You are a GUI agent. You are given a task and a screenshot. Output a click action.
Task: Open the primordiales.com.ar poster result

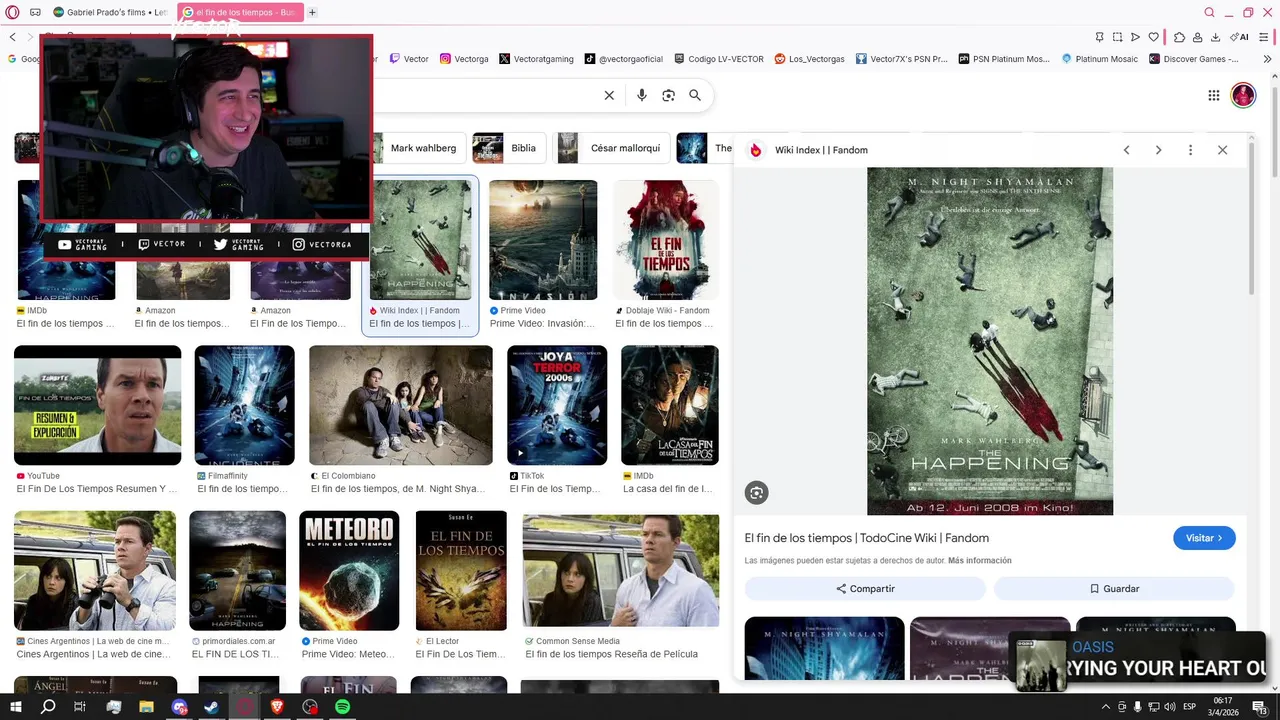[x=238, y=570]
